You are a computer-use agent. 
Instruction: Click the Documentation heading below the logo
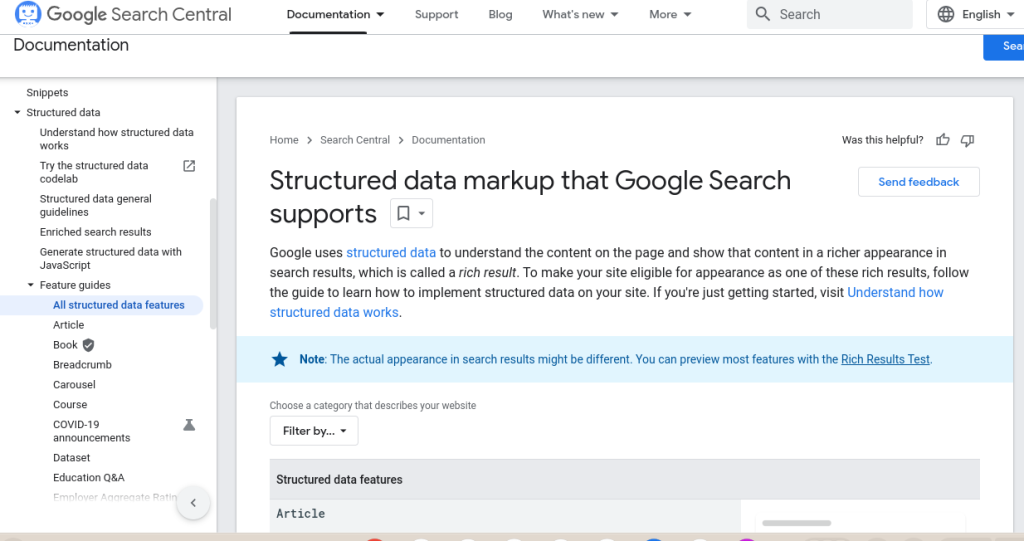tap(71, 45)
